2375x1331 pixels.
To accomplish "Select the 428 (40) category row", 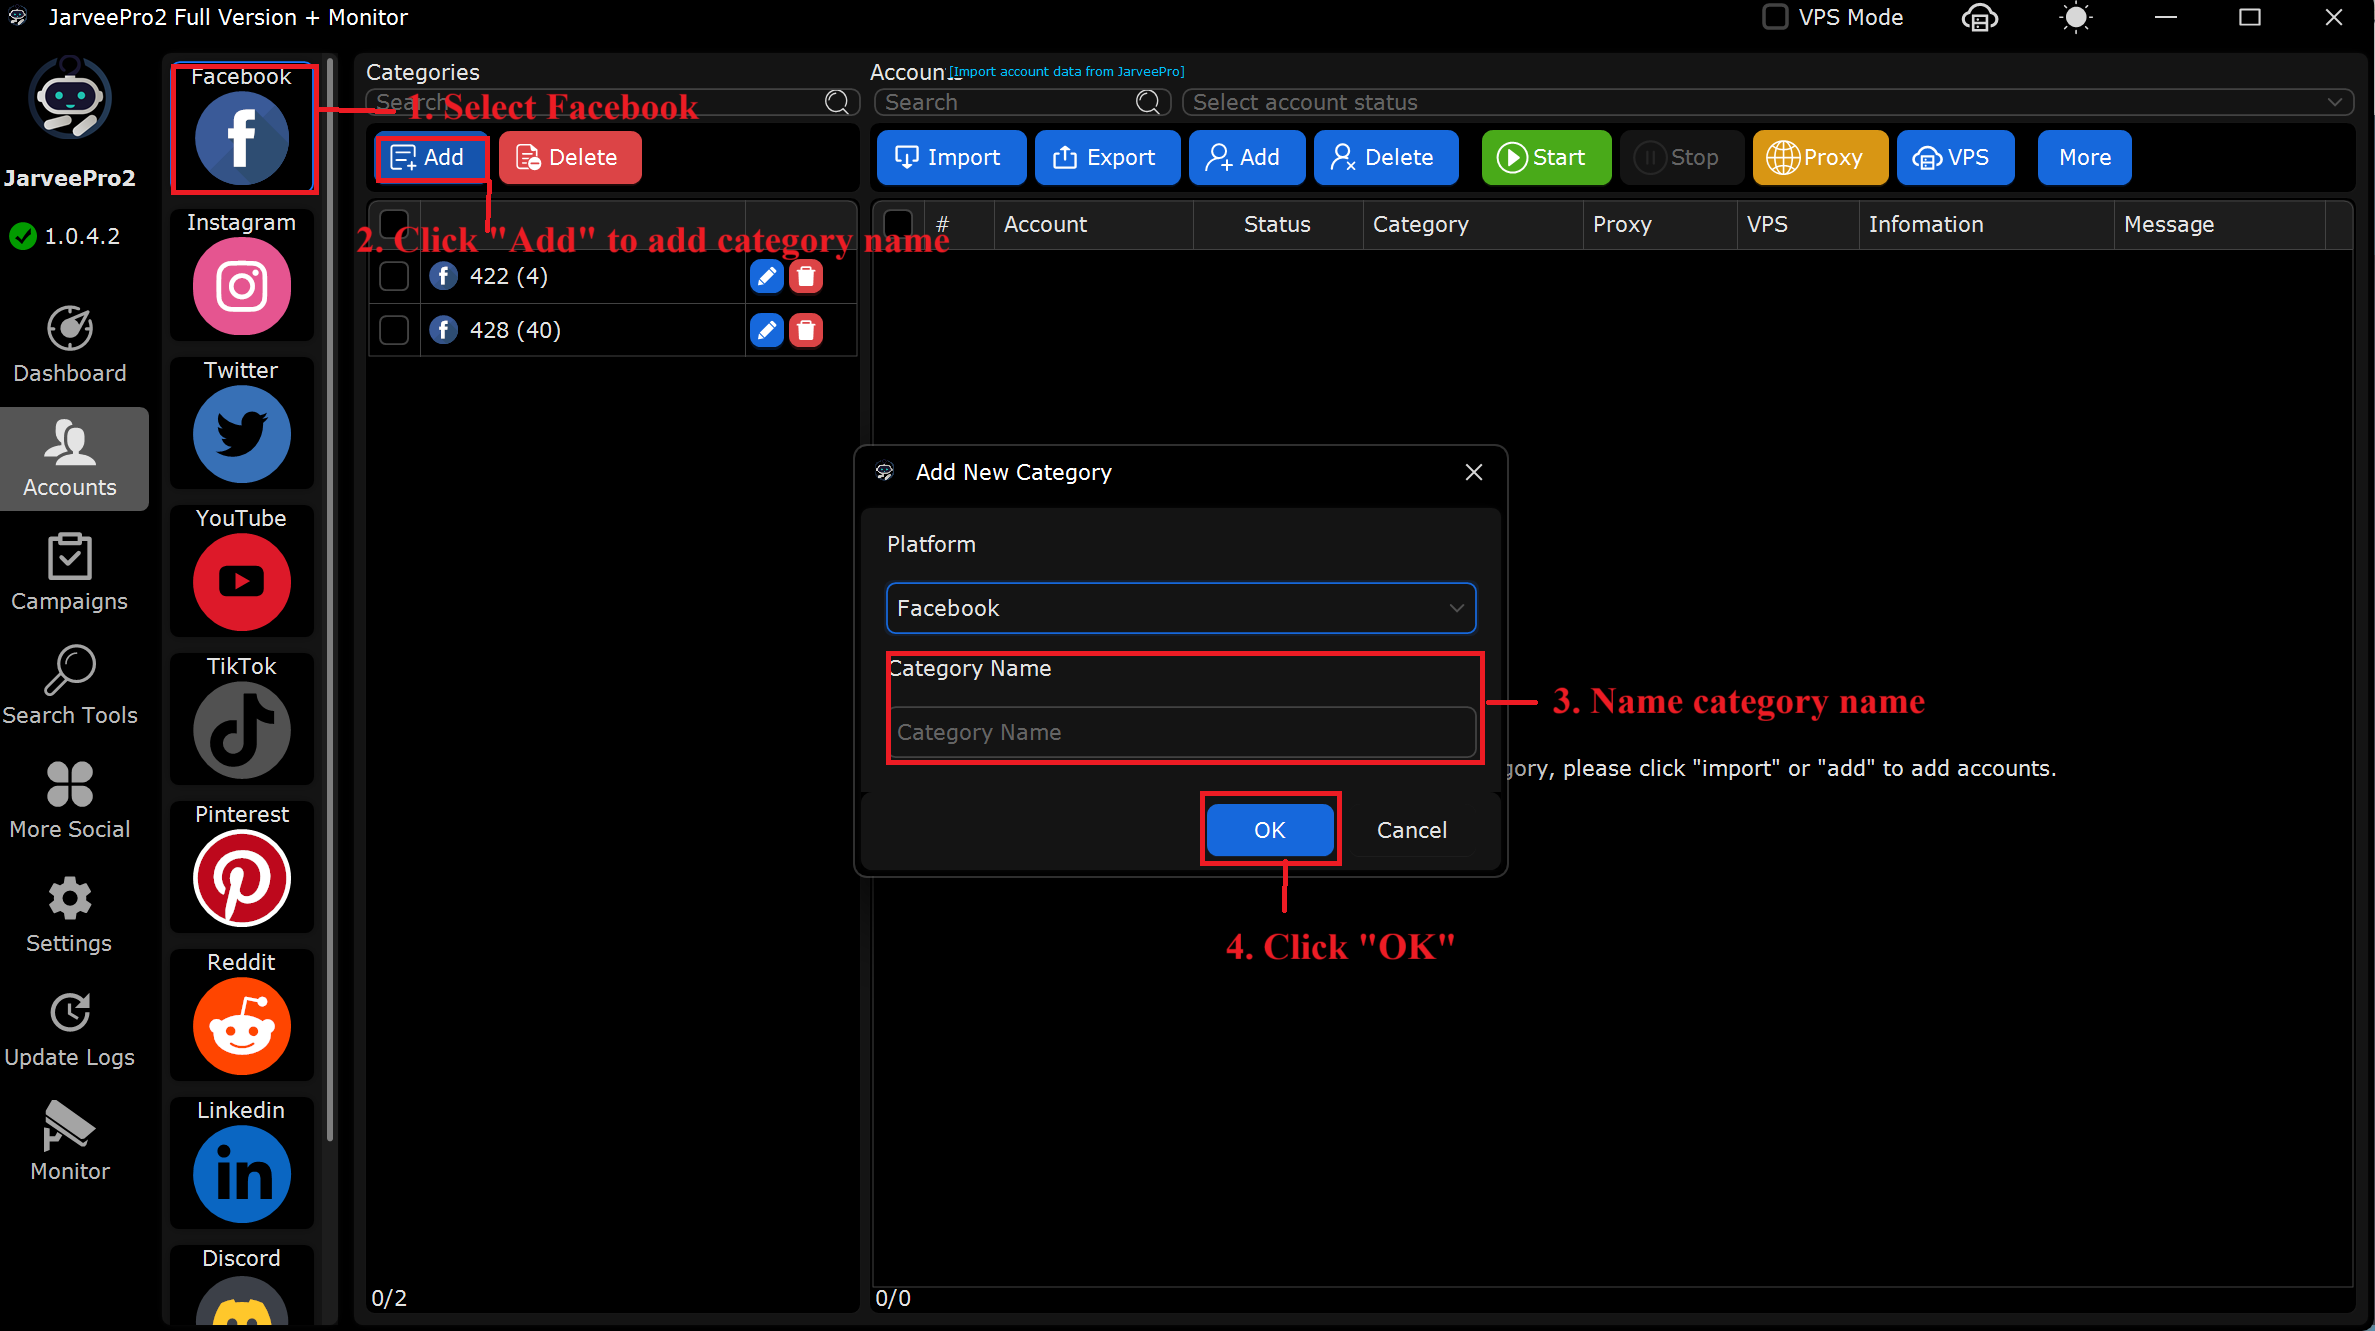I will (x=612, y=330).
